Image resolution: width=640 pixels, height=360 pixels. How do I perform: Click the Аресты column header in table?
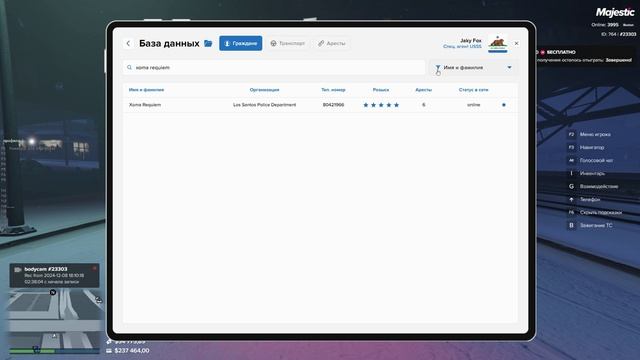pyautogui.click(x=423, y=90)
